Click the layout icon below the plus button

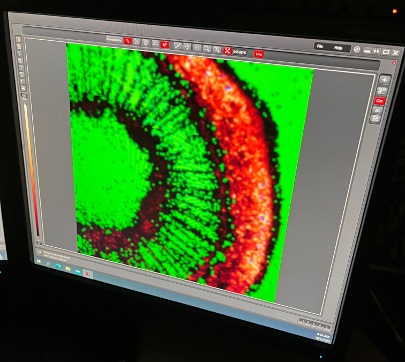[x=382, y=90]
